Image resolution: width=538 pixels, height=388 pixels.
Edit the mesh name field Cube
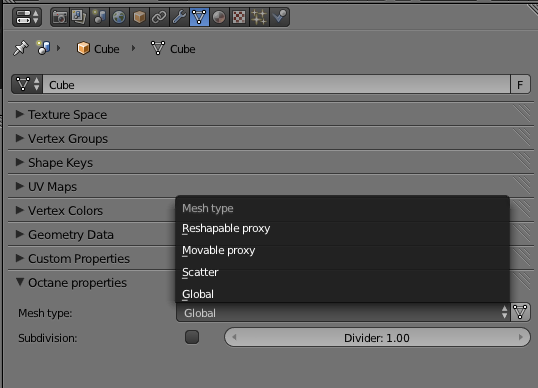[x=277, y=84]
